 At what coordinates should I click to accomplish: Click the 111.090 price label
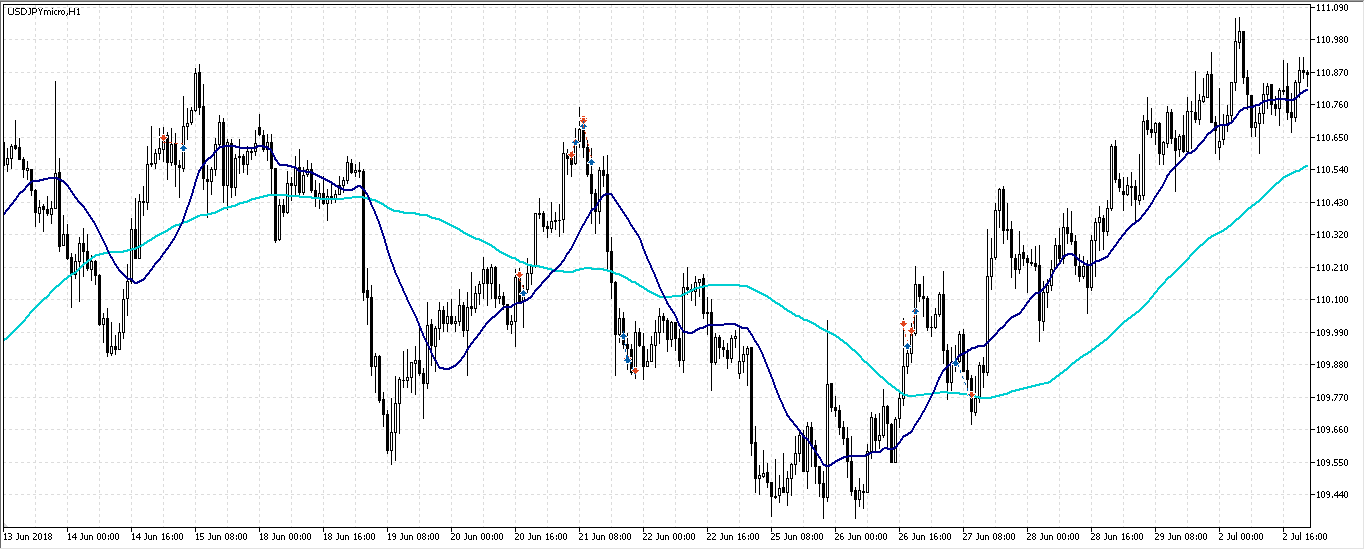coord(1333,8)
